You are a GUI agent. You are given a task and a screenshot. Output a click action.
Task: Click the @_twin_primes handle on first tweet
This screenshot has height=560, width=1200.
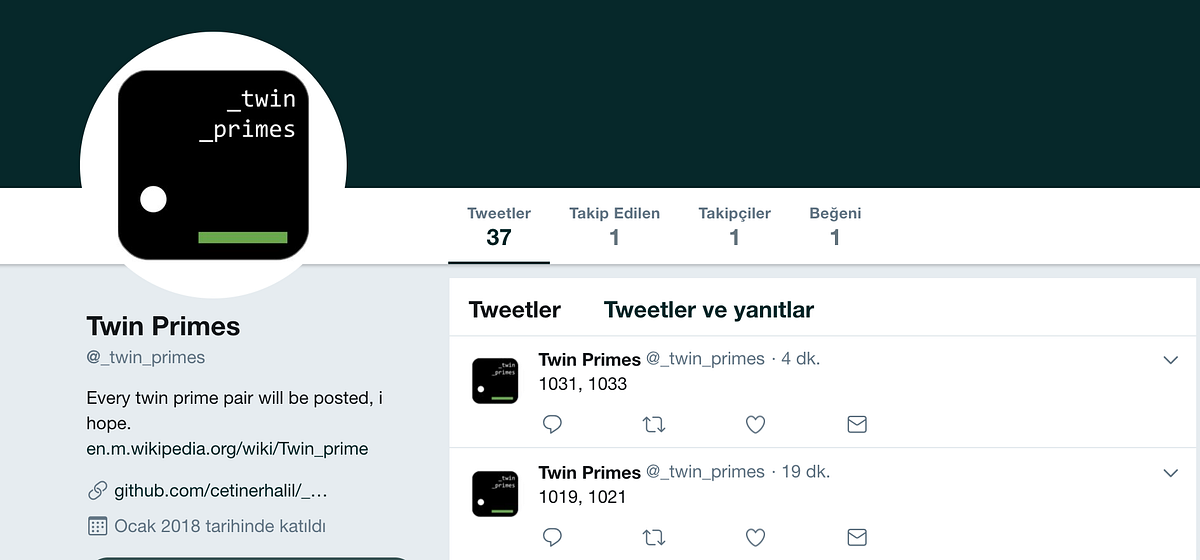(x=705, y=359)
